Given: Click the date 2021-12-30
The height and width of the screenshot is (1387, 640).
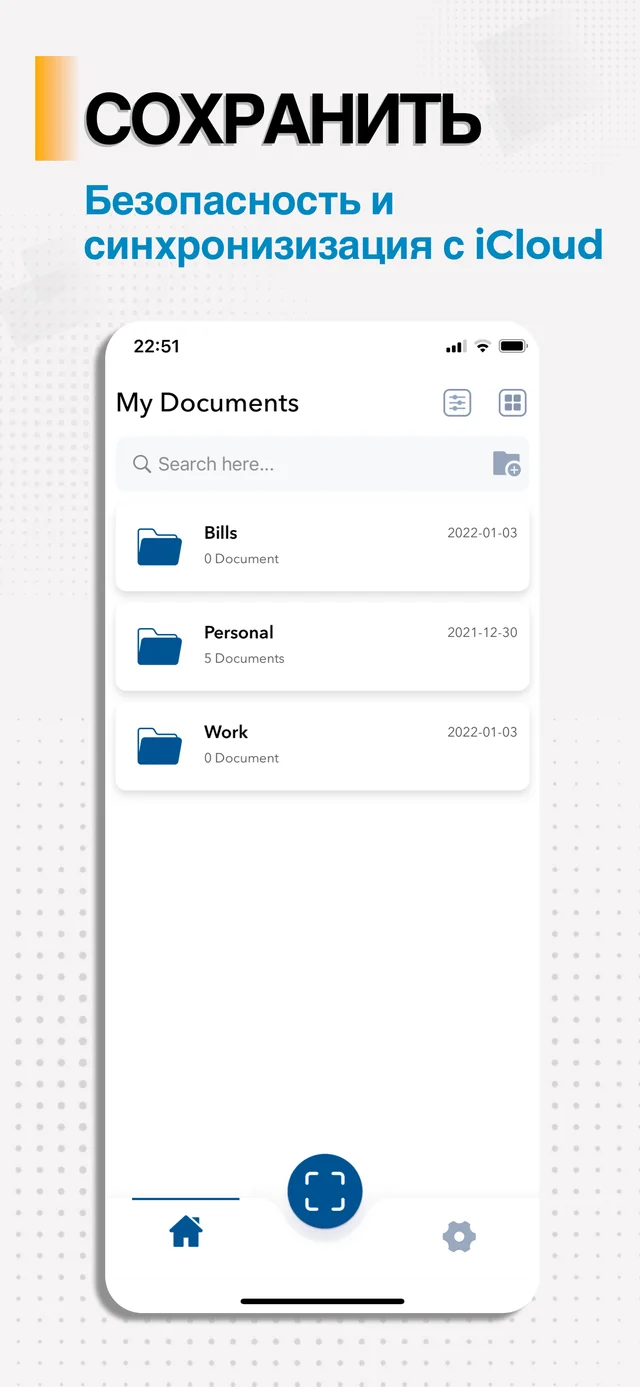Looking at the screenshot, I should (x=482, y=632).
